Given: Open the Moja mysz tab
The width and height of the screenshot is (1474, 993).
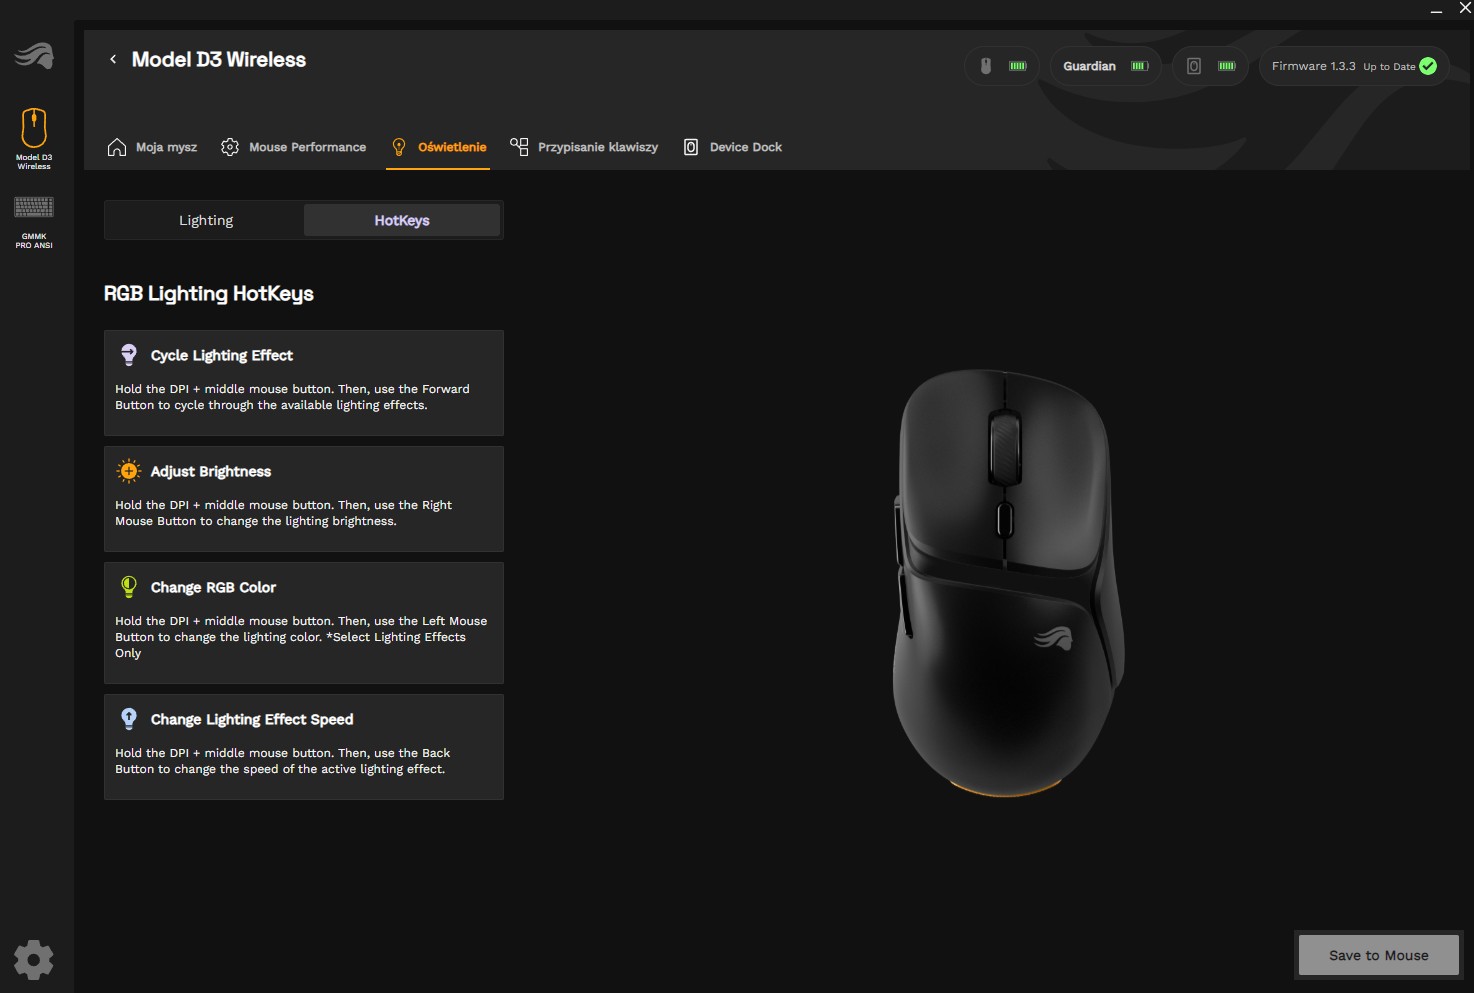Looking at the screenshot, I should pyautogui.click(x=152, y=147).
